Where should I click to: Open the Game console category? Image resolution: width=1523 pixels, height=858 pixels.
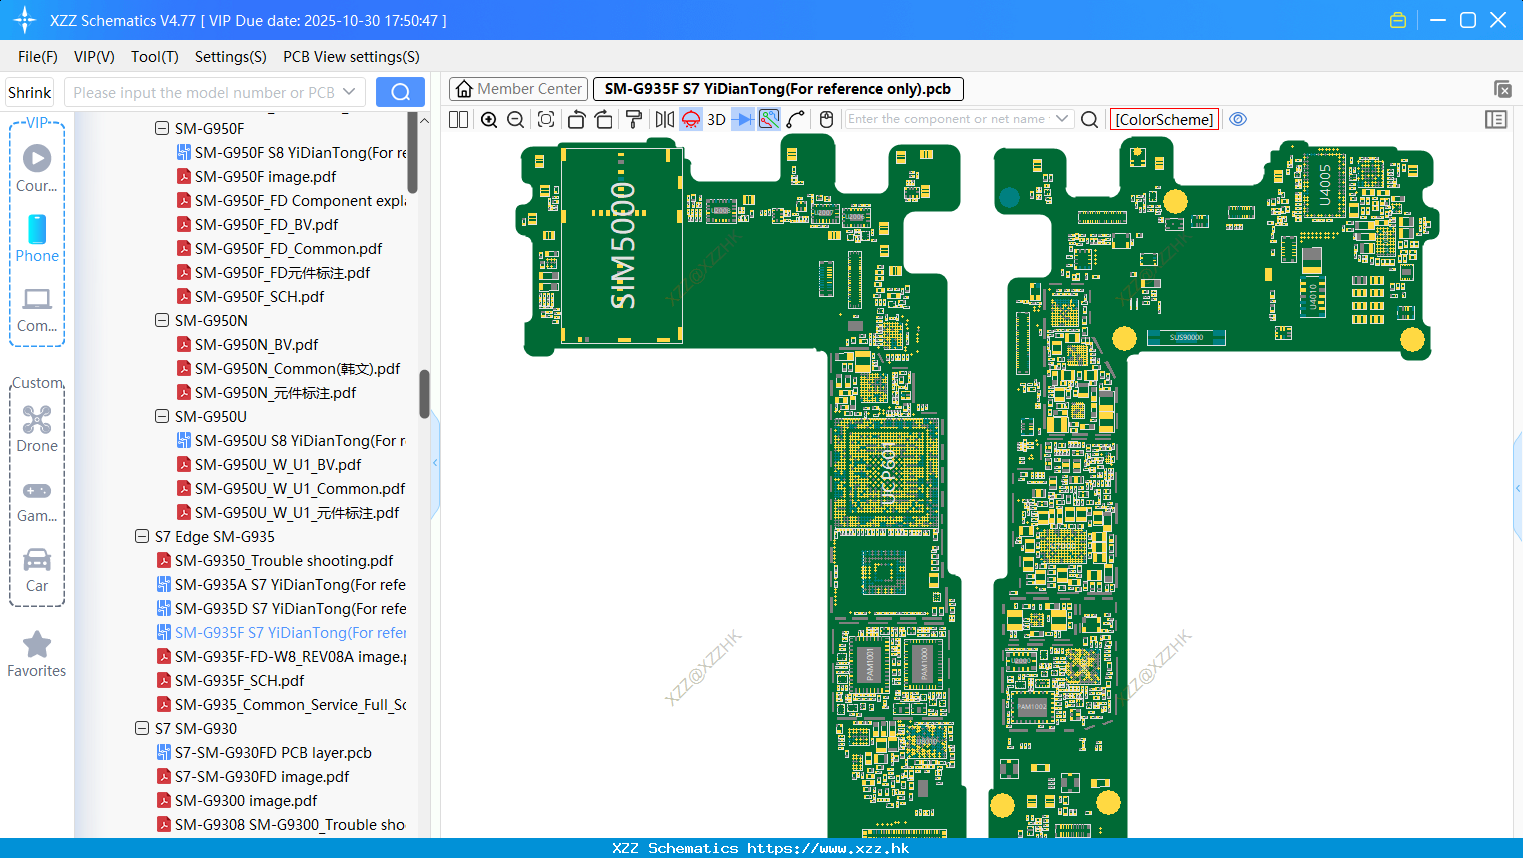tap(37, 501)
